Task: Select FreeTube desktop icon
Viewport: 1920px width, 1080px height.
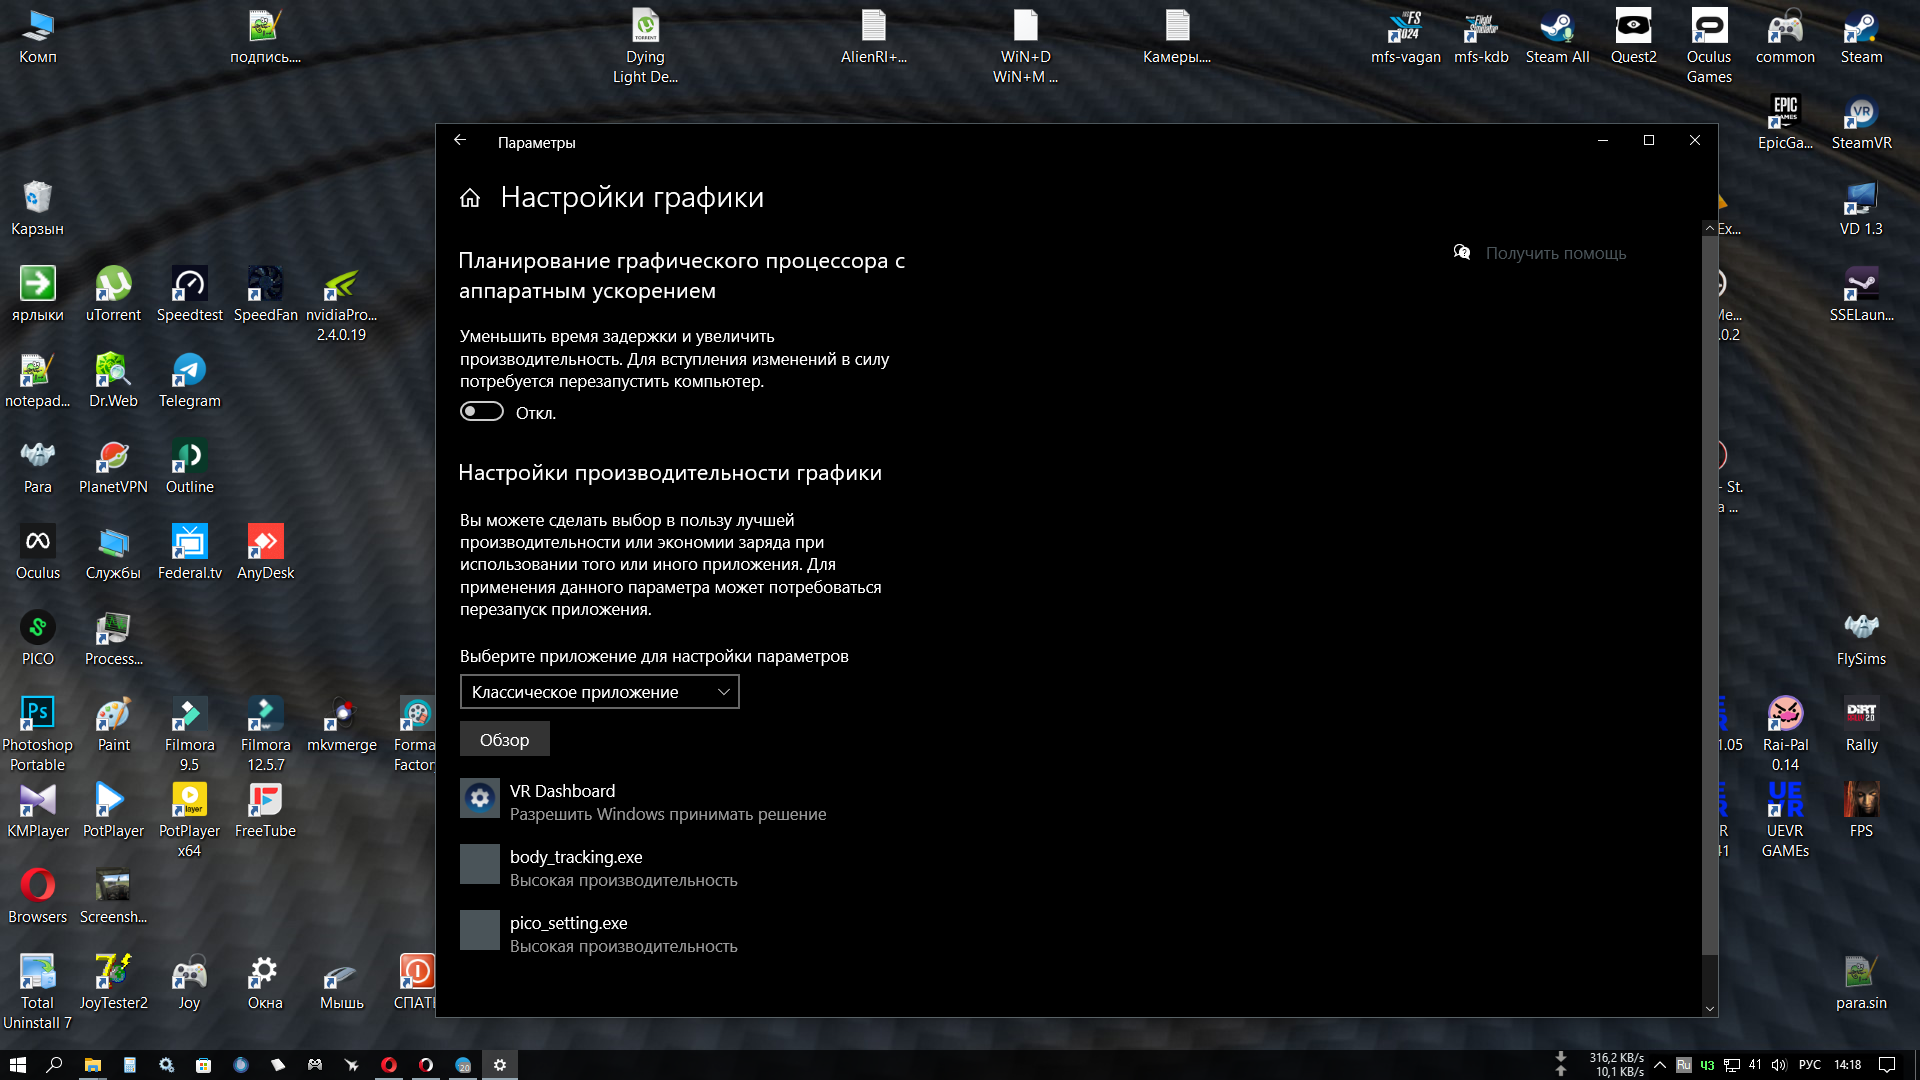Action: point(265,810)
